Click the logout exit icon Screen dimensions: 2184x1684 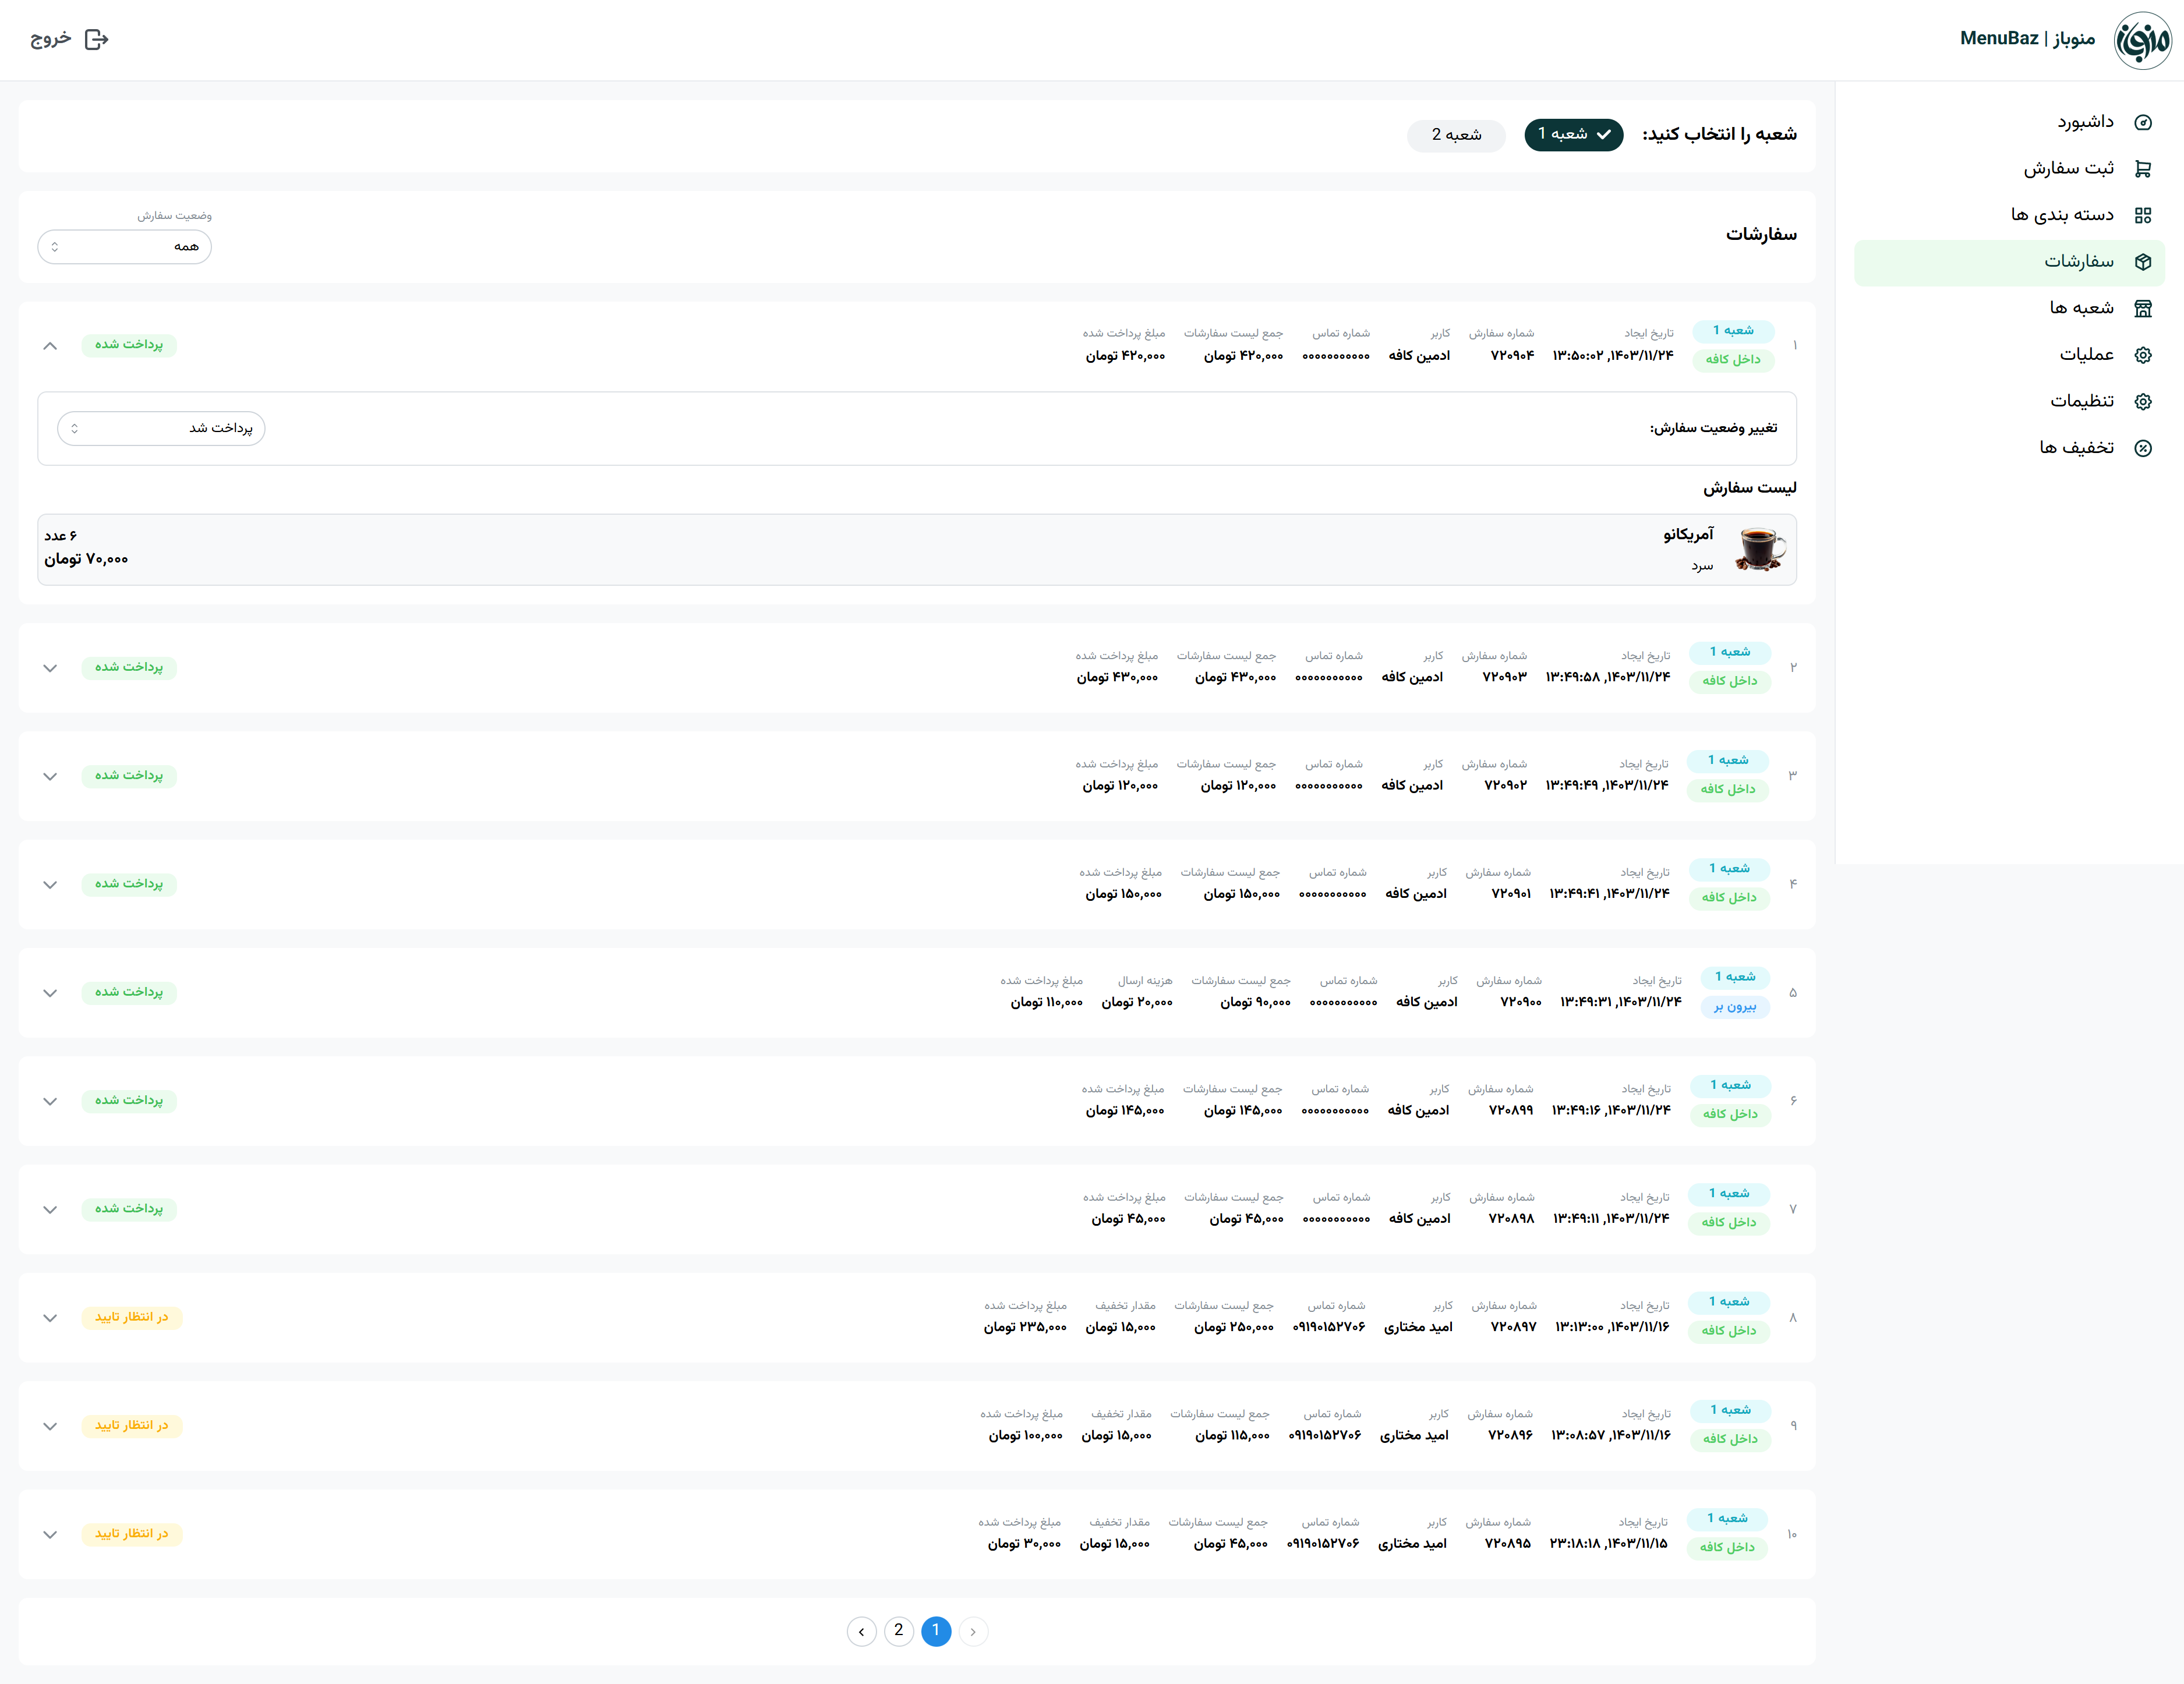point(96,39)
